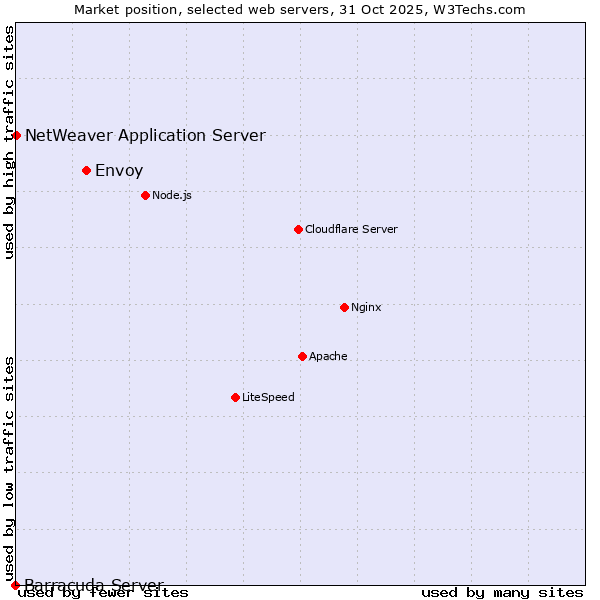Viewport: 600px width, 600px height.
Task: Click the Apache text label
Action: click(328, 356)
